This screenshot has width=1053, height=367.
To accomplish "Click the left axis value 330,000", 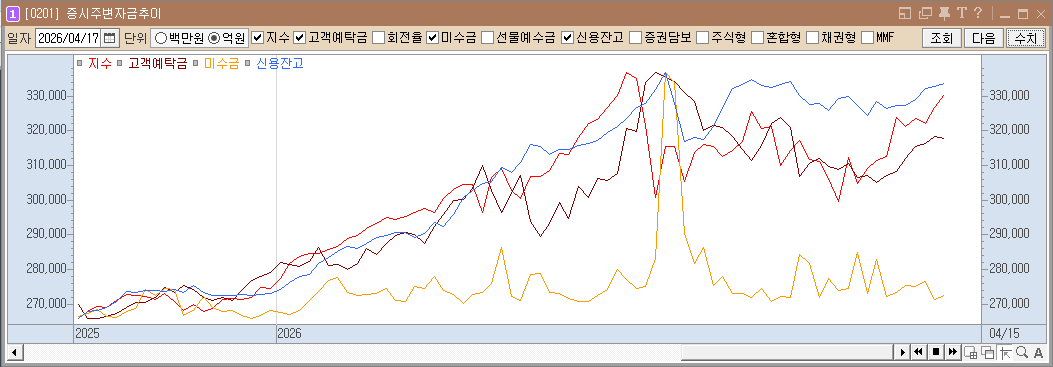I will click(46, 95).
